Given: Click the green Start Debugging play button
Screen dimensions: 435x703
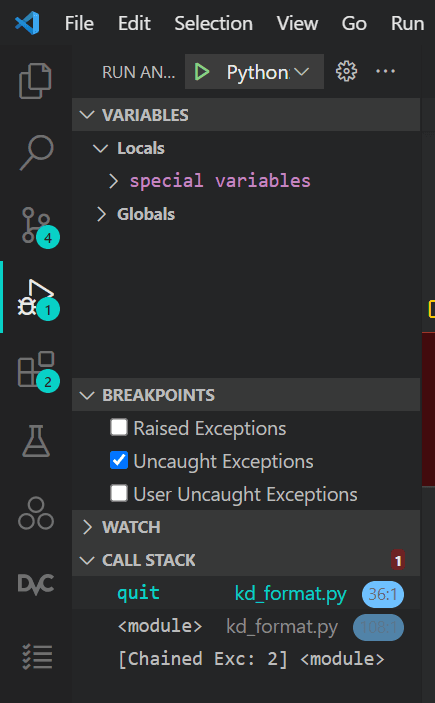Looking at the screenshot, I should [202, 72].
